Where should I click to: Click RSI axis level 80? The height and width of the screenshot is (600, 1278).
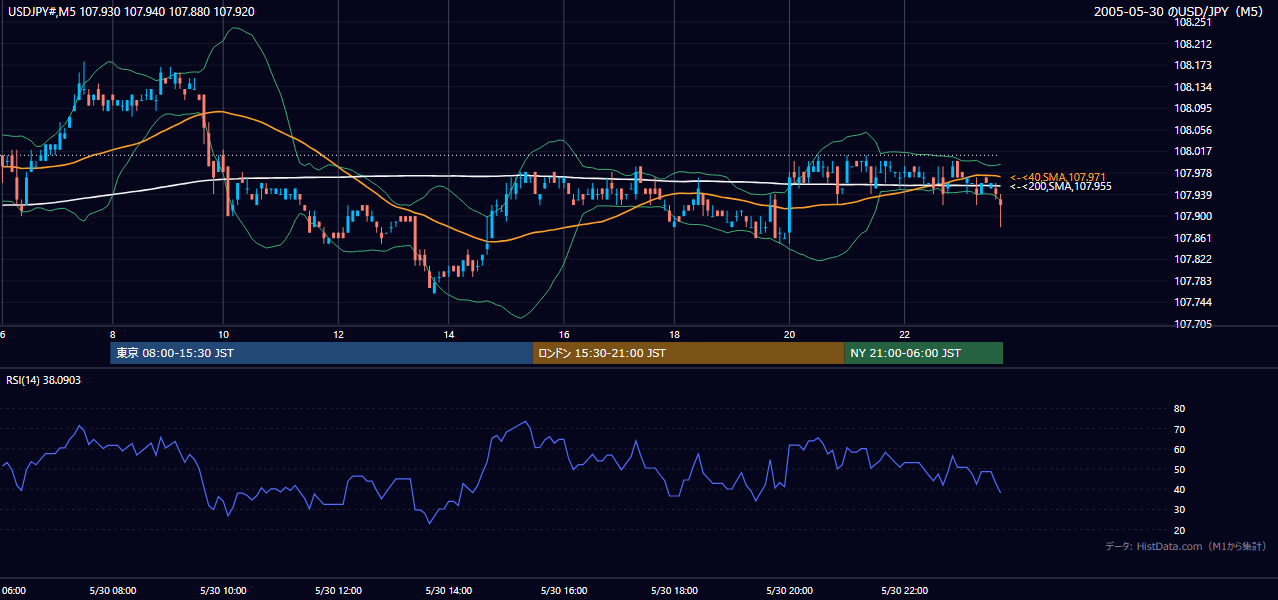pyautogui.click(x=1180, y=409)
